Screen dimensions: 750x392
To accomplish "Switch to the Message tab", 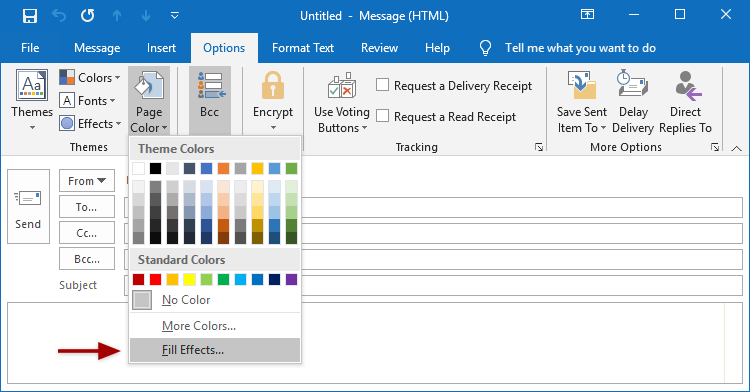I will (x=97, y=48).
